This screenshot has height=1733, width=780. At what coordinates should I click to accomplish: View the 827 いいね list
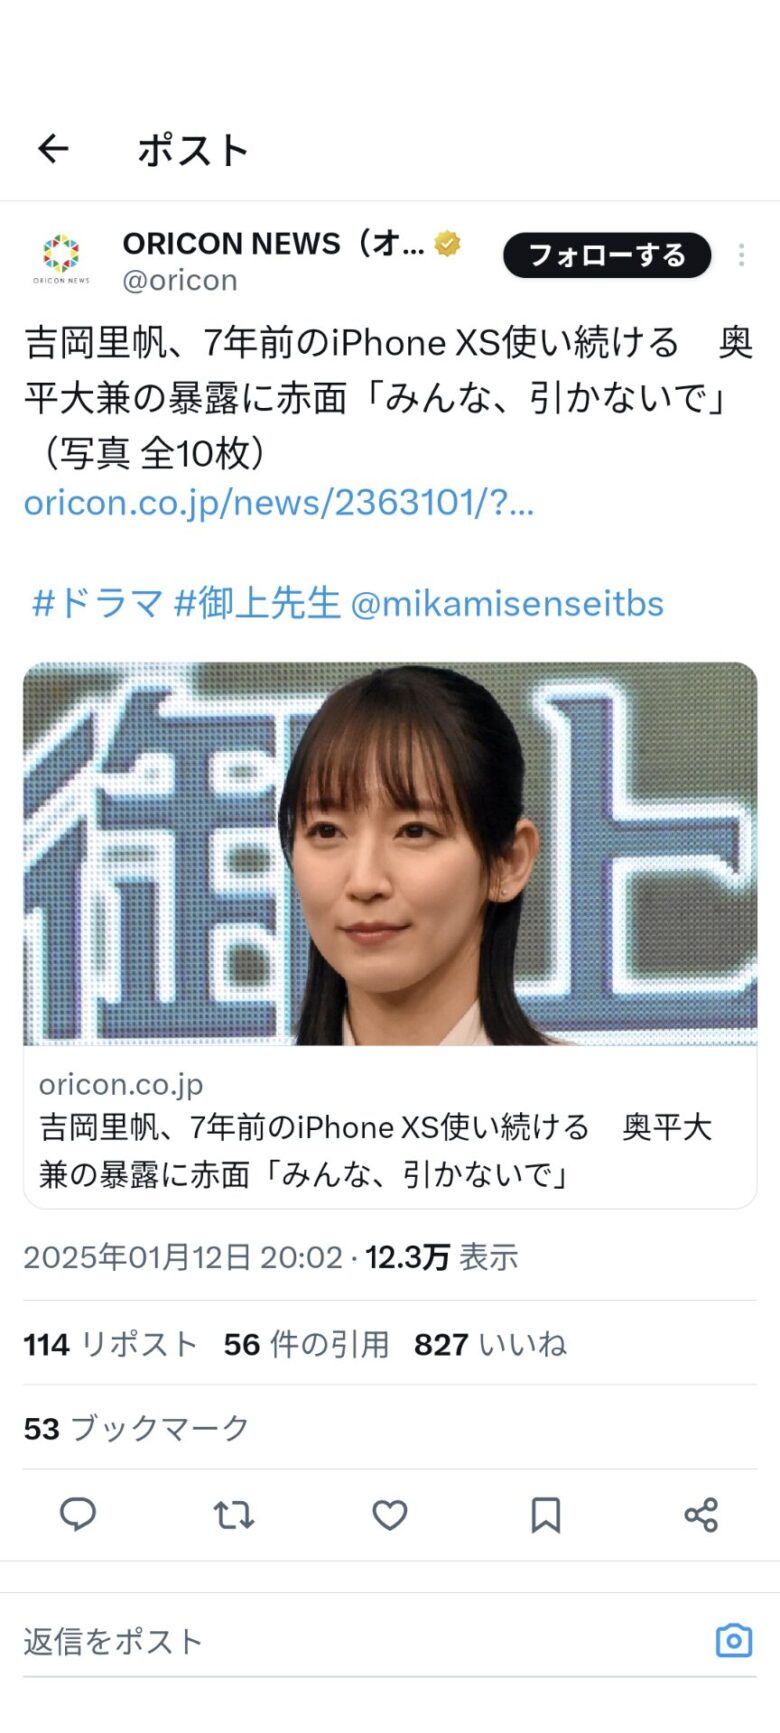coord(490,1344)
